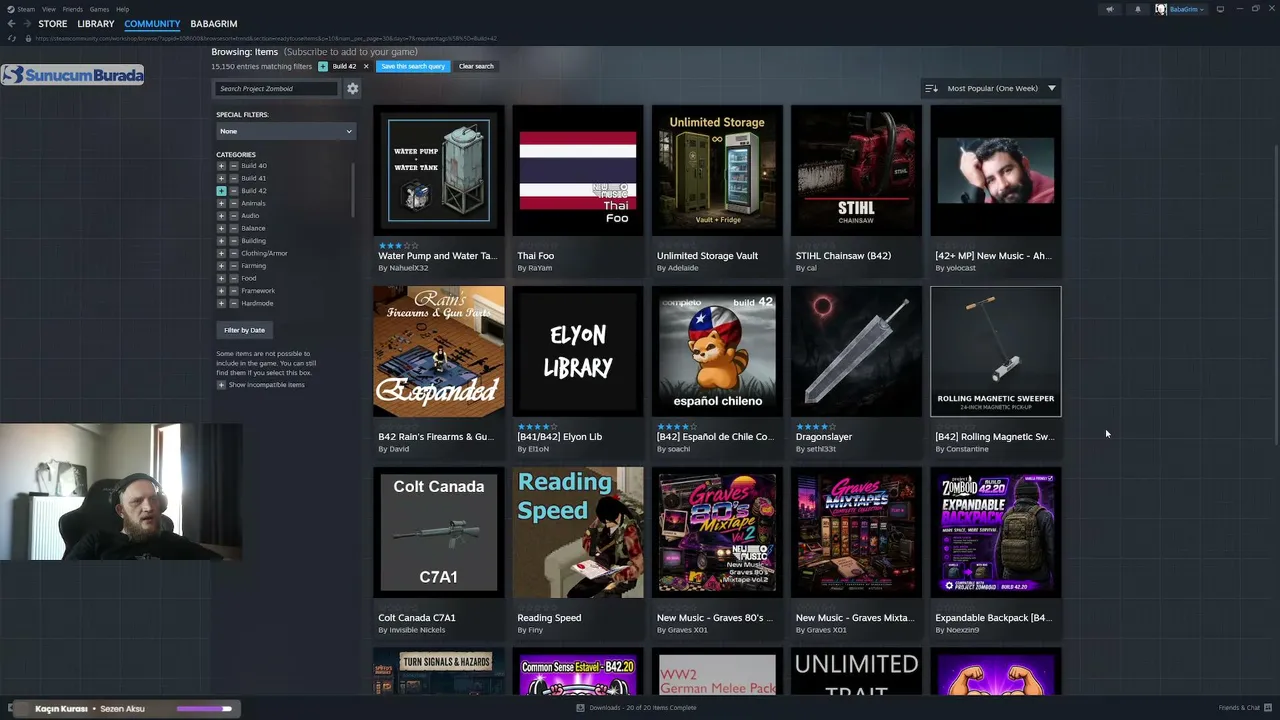Click the page vertical scrollbar
1280x720 pixels.
[x=1276, y=295]
